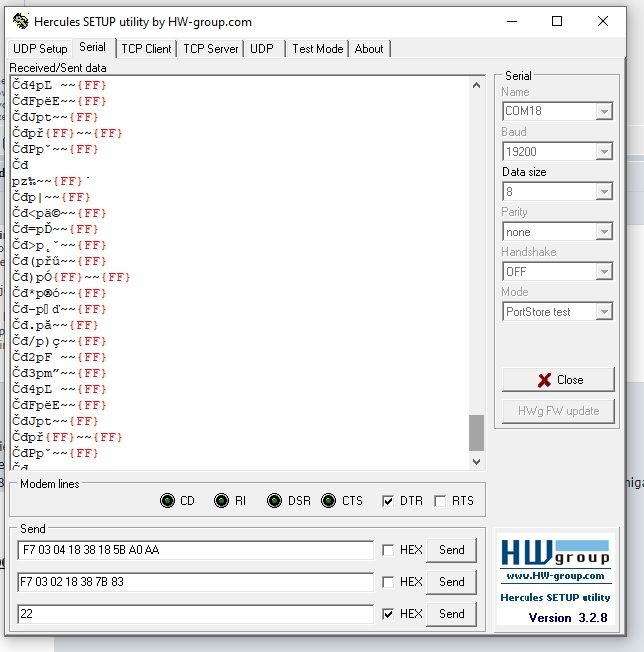Click inside the Received/Sent data area
Image resolution: width=644 pixels, height=652 pixels.
coord(239,273)
